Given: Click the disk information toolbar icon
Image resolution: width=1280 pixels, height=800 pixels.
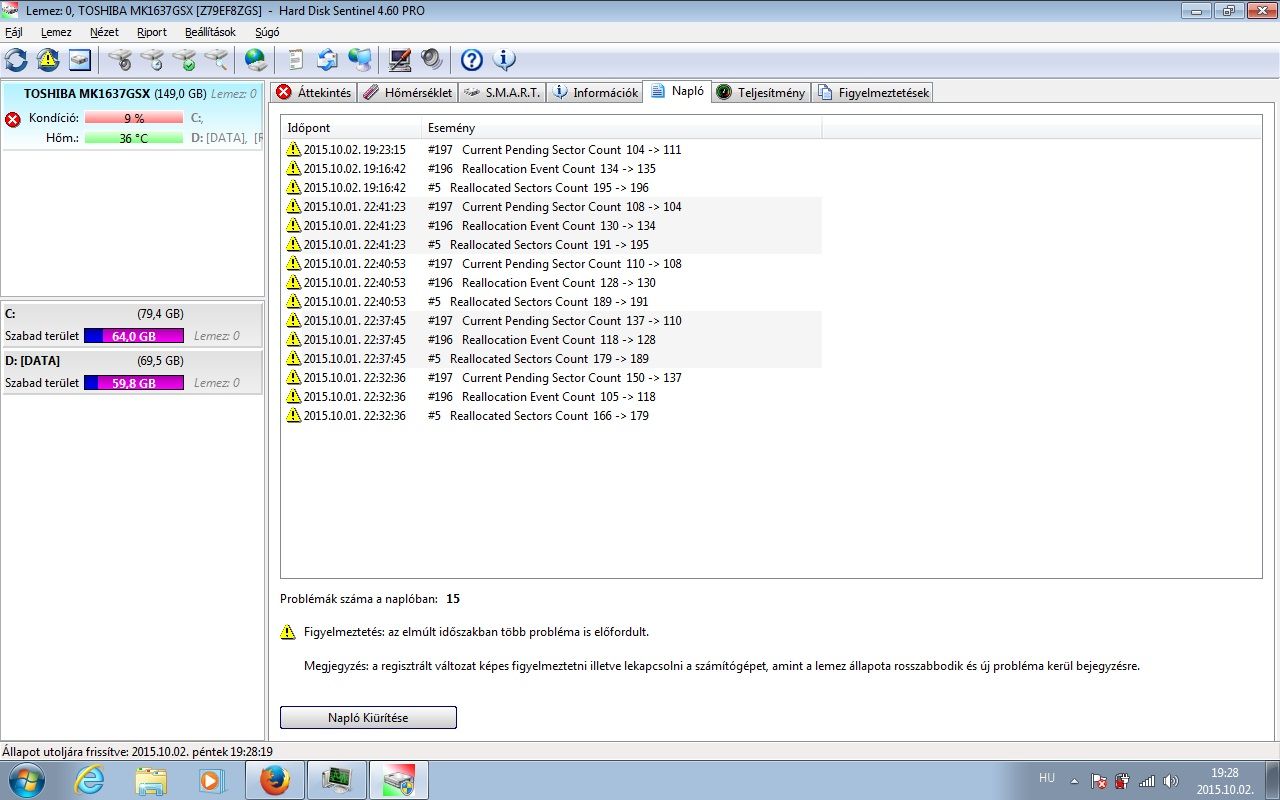Looking at the screenshot, I should pos(80,60).
